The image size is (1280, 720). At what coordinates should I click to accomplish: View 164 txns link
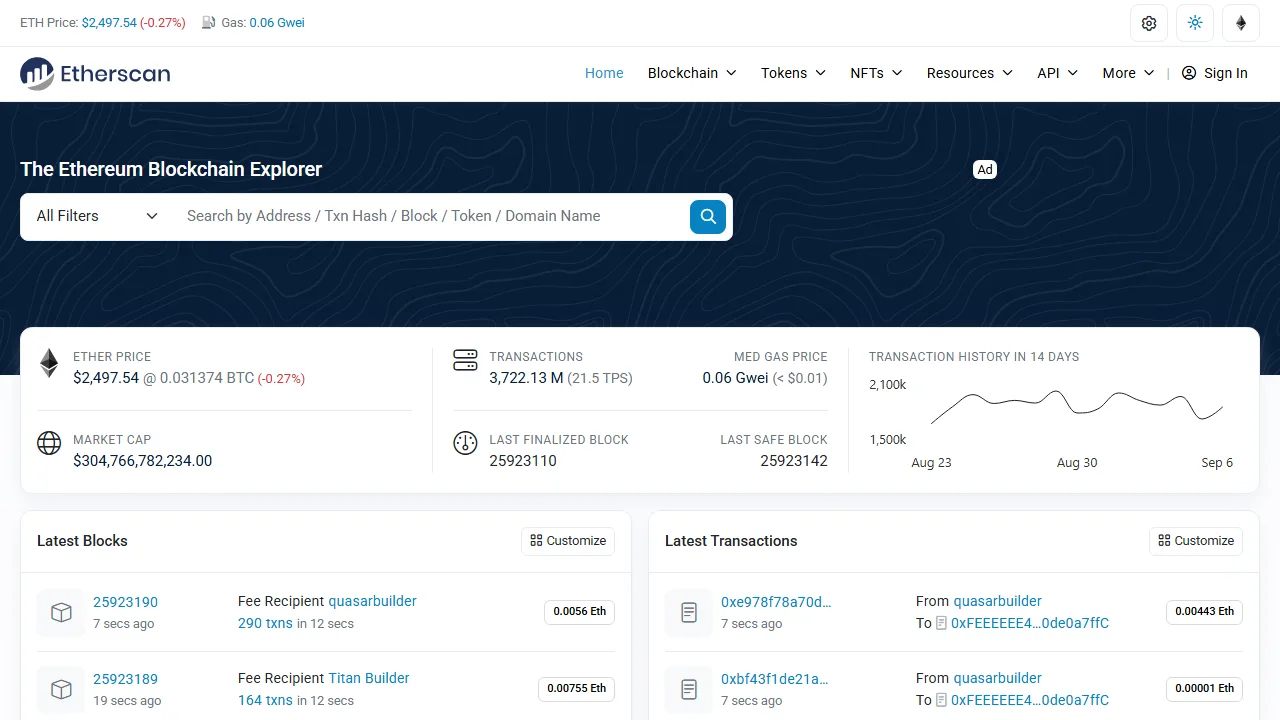pos(265,700)
